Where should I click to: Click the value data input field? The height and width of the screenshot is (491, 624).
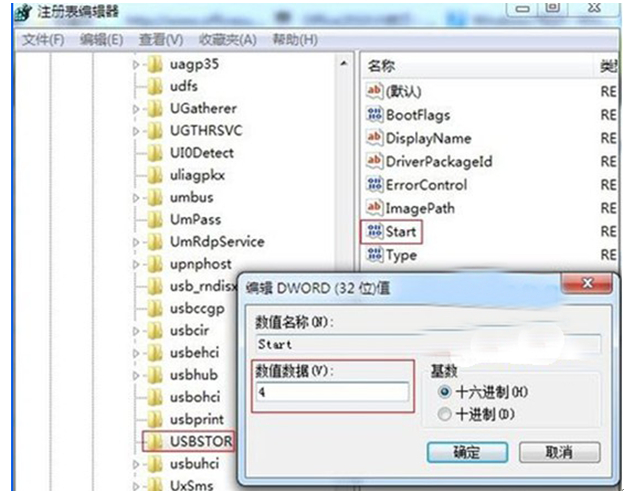[332, 392]
